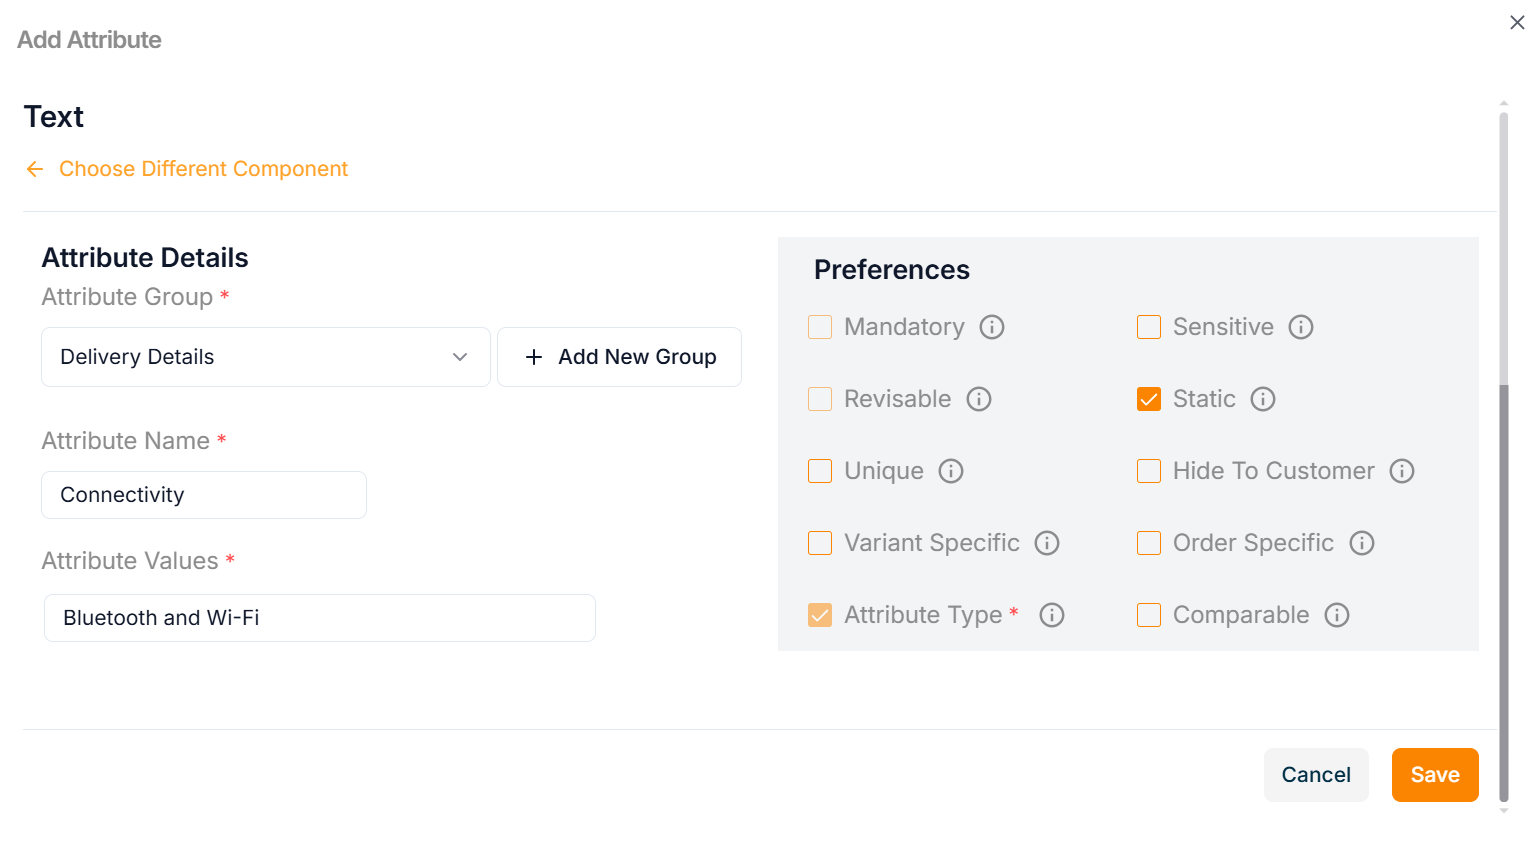Click the info icon beside Comparable
The image size is (1535, 841).
(1337, 615)
